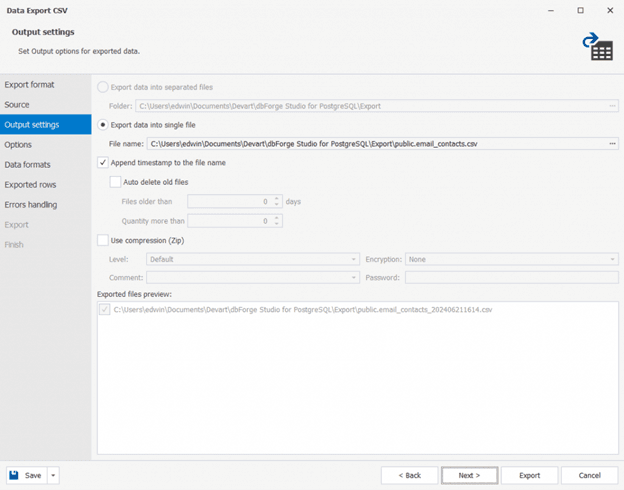Enable Auto delete old files
This screenshot has height=490, width=624.
[x=115, y=182]
